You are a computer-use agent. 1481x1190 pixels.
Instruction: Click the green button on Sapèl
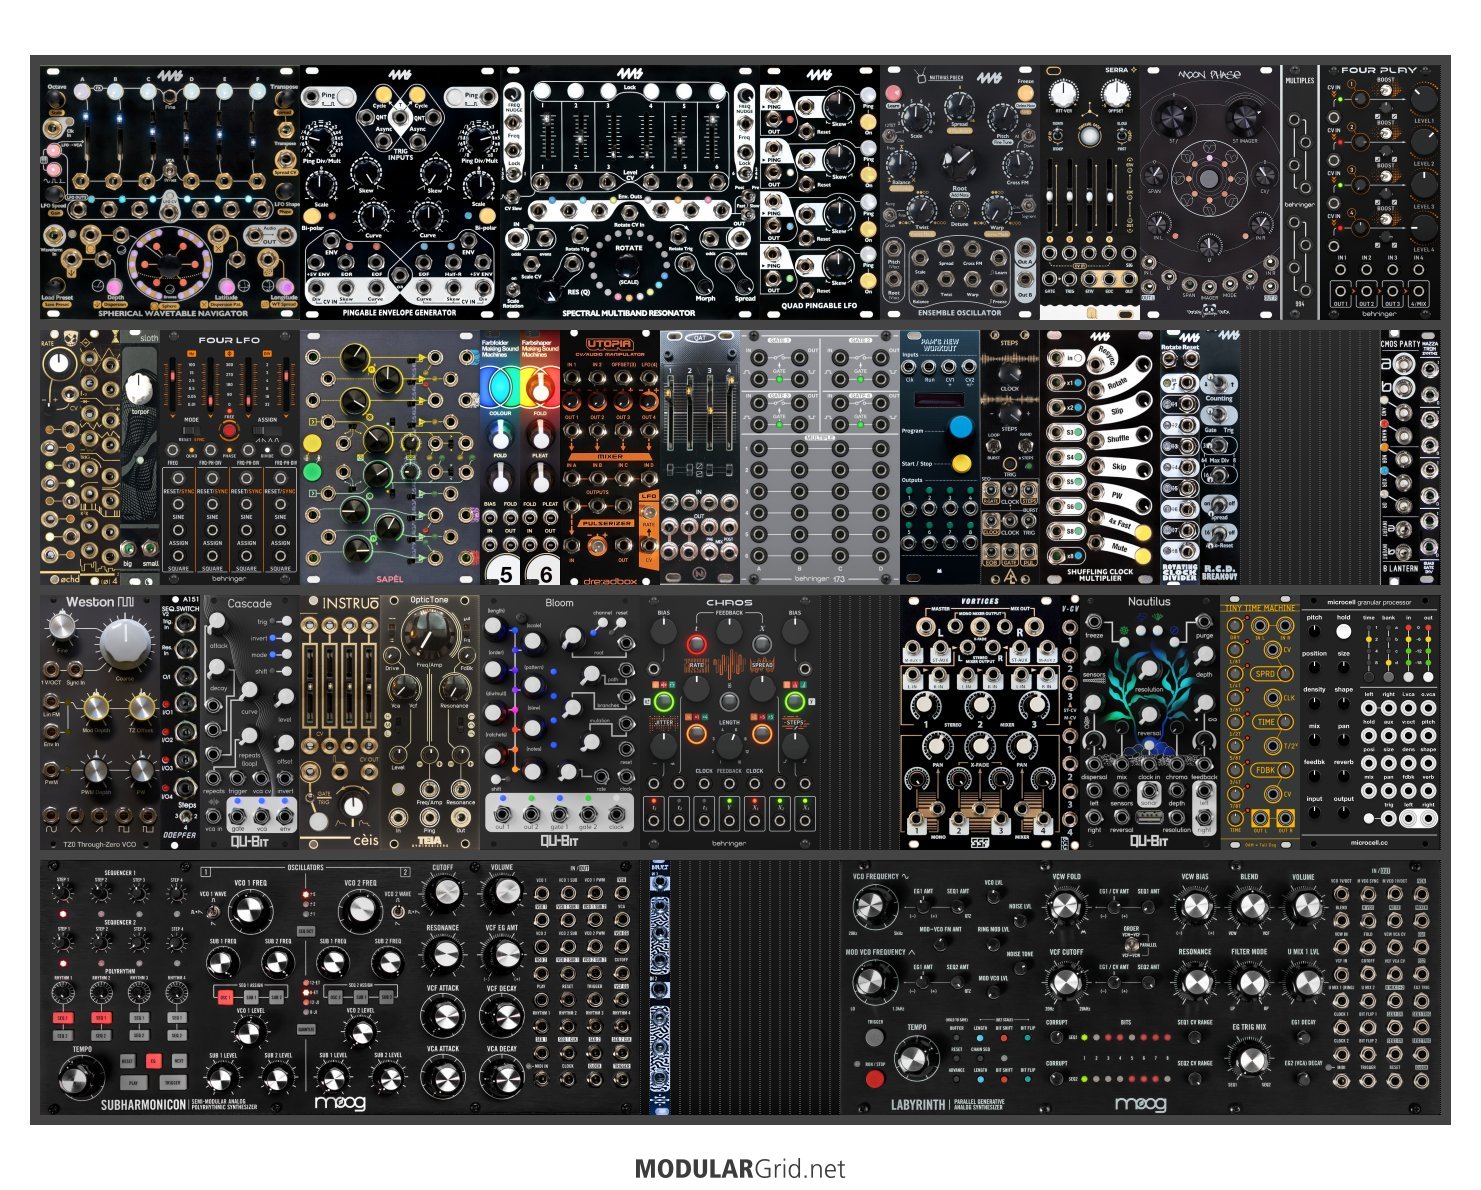(312, 471)
